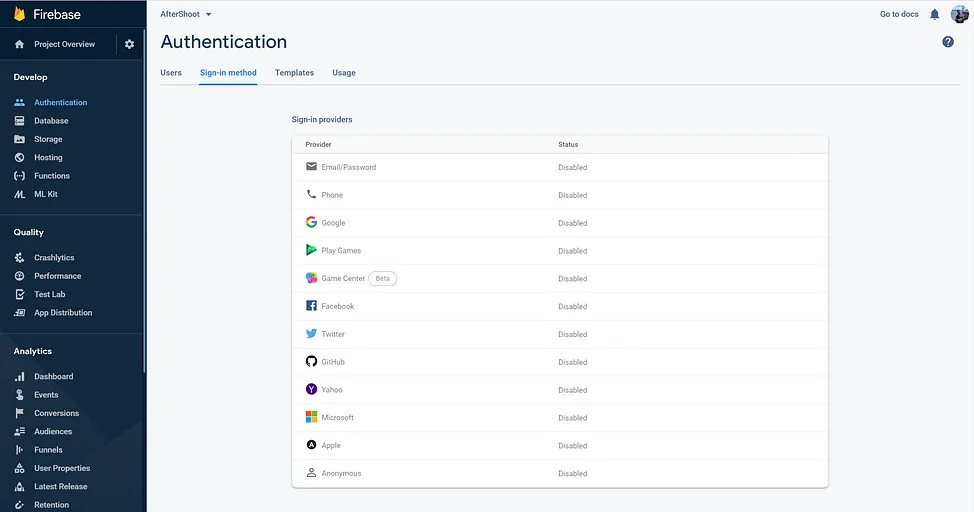Click the Status column header

coord(568,144)
